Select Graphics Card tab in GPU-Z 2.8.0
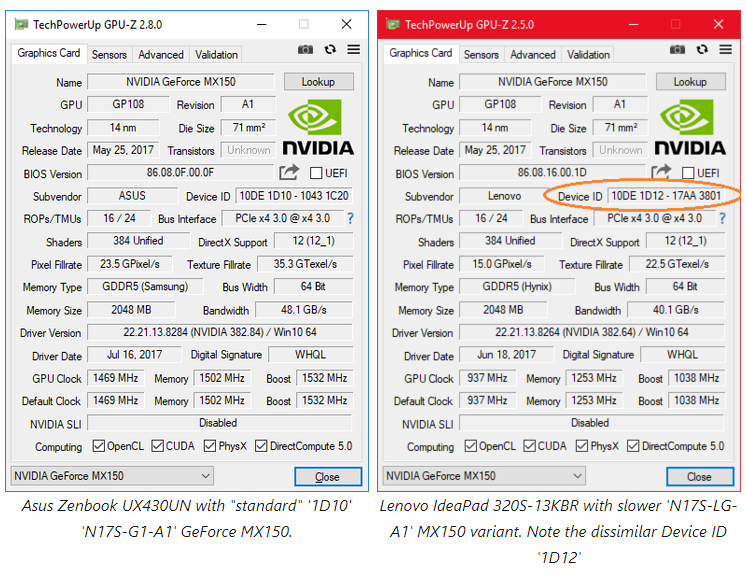The width and height of the screenshot is (746, 583). 49,53
